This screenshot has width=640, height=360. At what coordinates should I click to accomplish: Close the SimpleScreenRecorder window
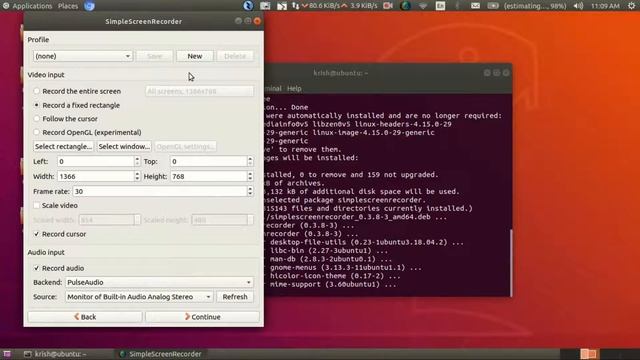tap(257, 21)
